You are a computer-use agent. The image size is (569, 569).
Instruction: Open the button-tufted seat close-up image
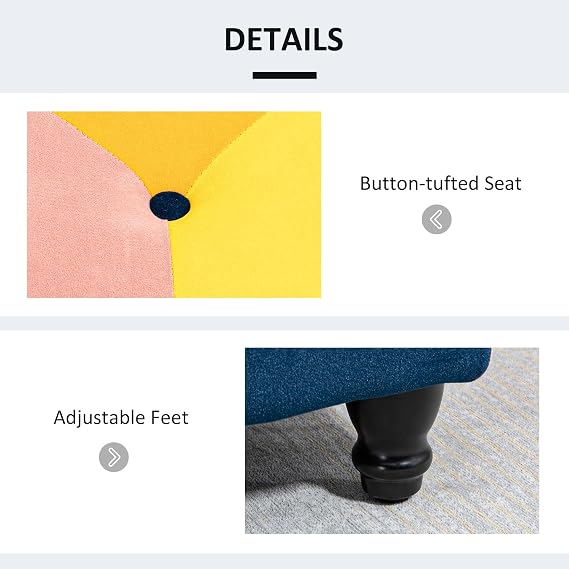tap(174, 205)
